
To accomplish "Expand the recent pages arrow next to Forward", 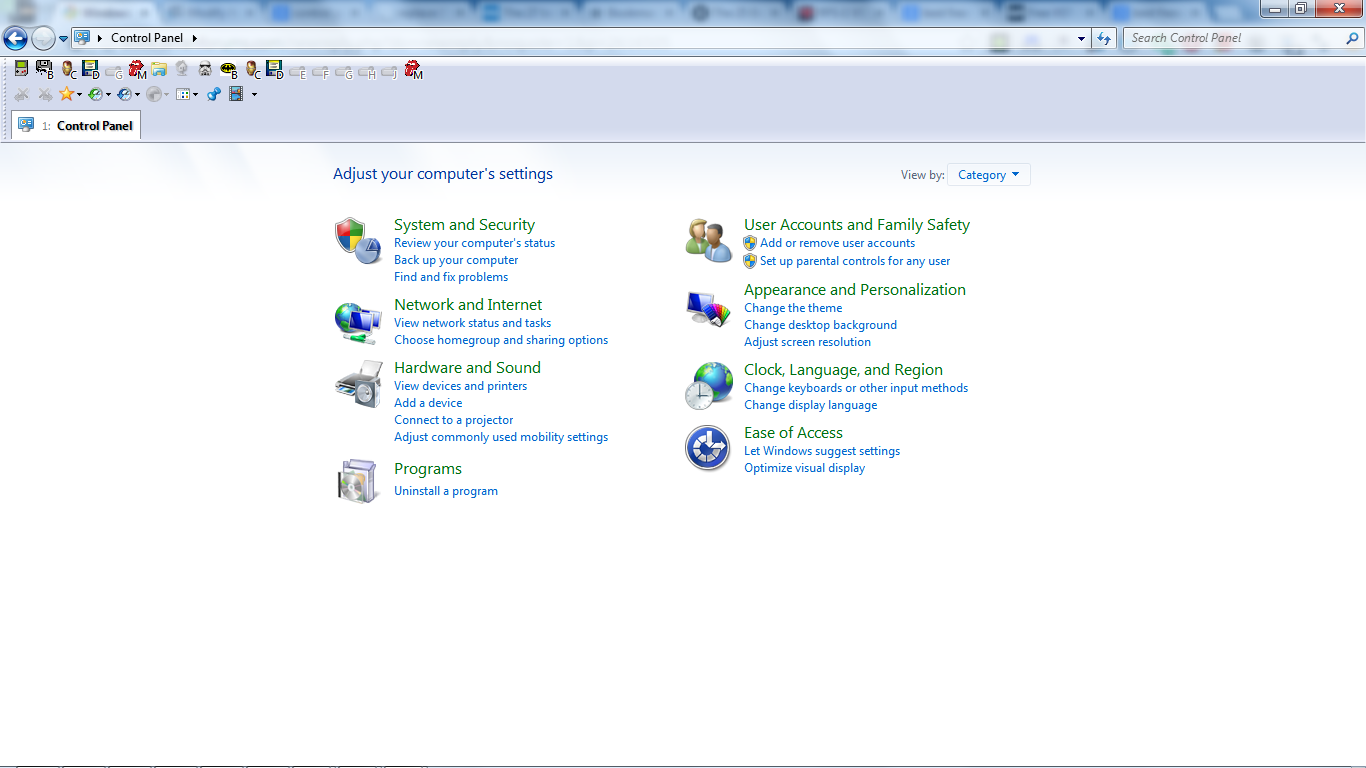I will pyautogui.click(x=63, y=39).
